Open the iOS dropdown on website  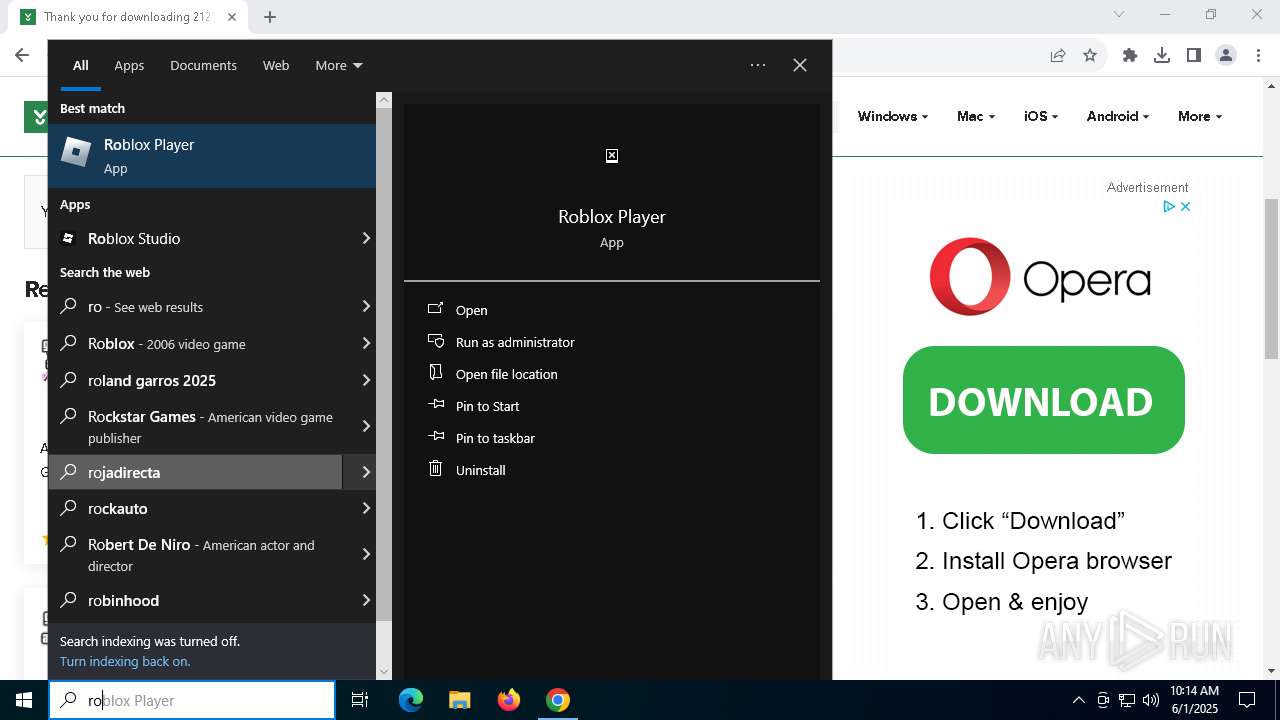[1040, 116]
